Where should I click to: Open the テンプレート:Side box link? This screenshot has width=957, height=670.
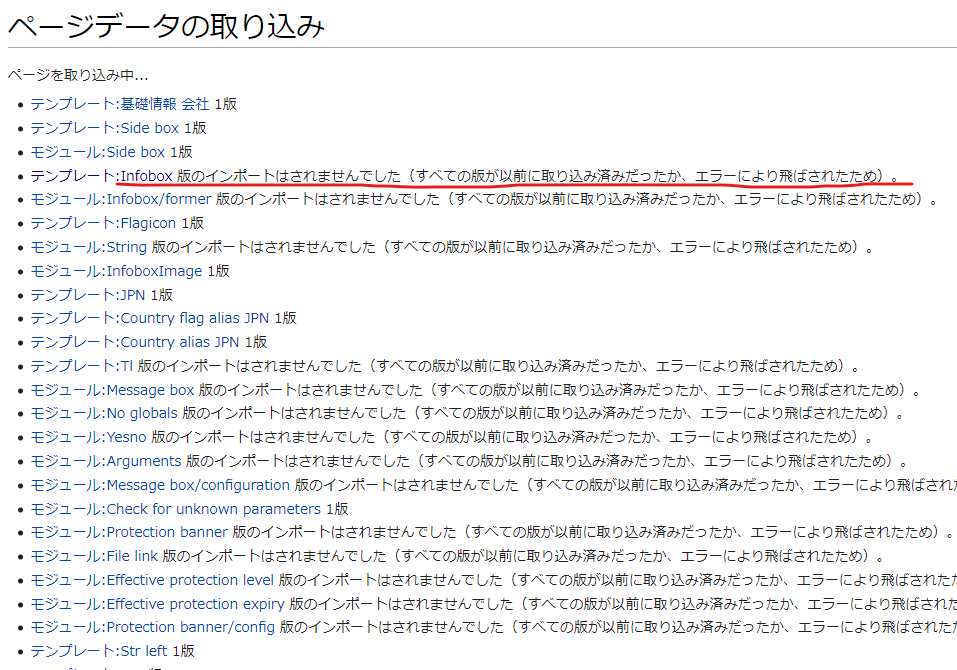coord(104,128)
